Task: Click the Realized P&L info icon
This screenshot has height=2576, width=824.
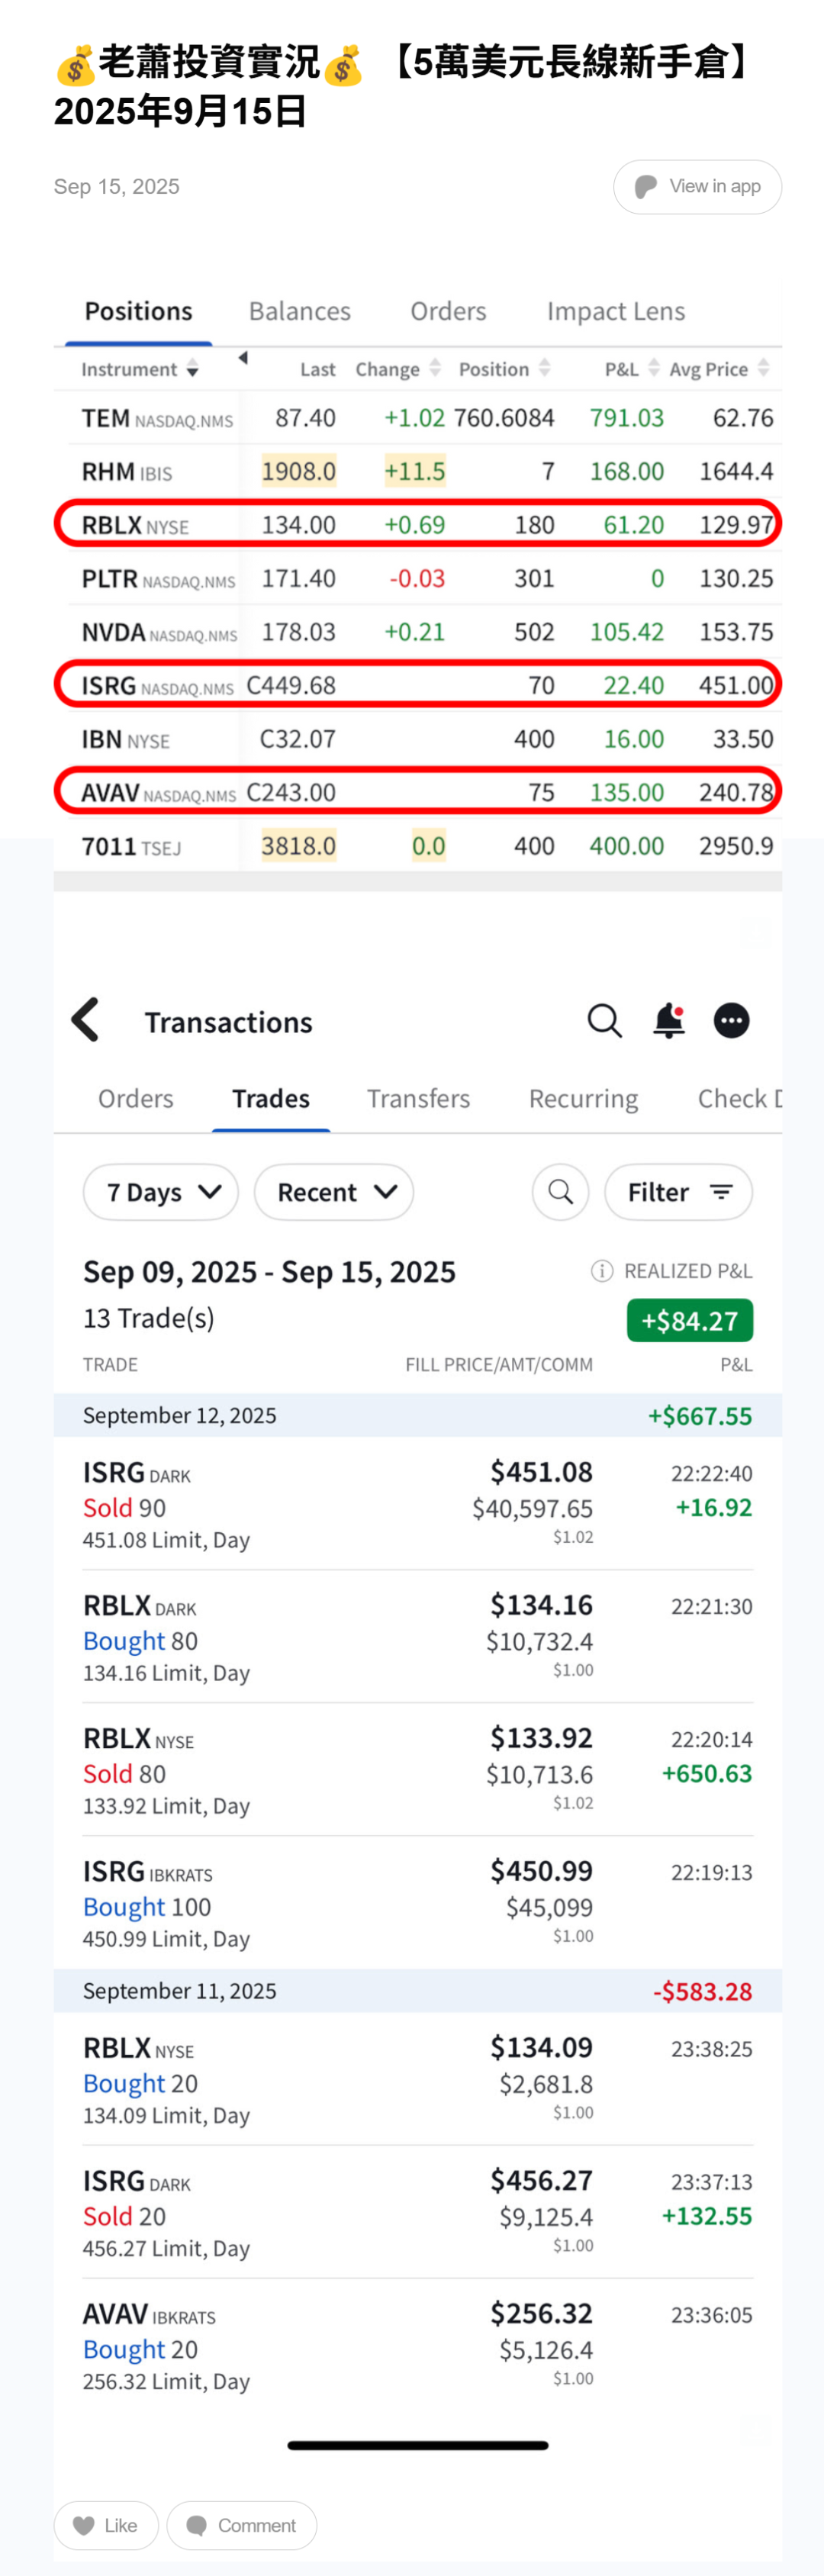Action: point(601,1271)
